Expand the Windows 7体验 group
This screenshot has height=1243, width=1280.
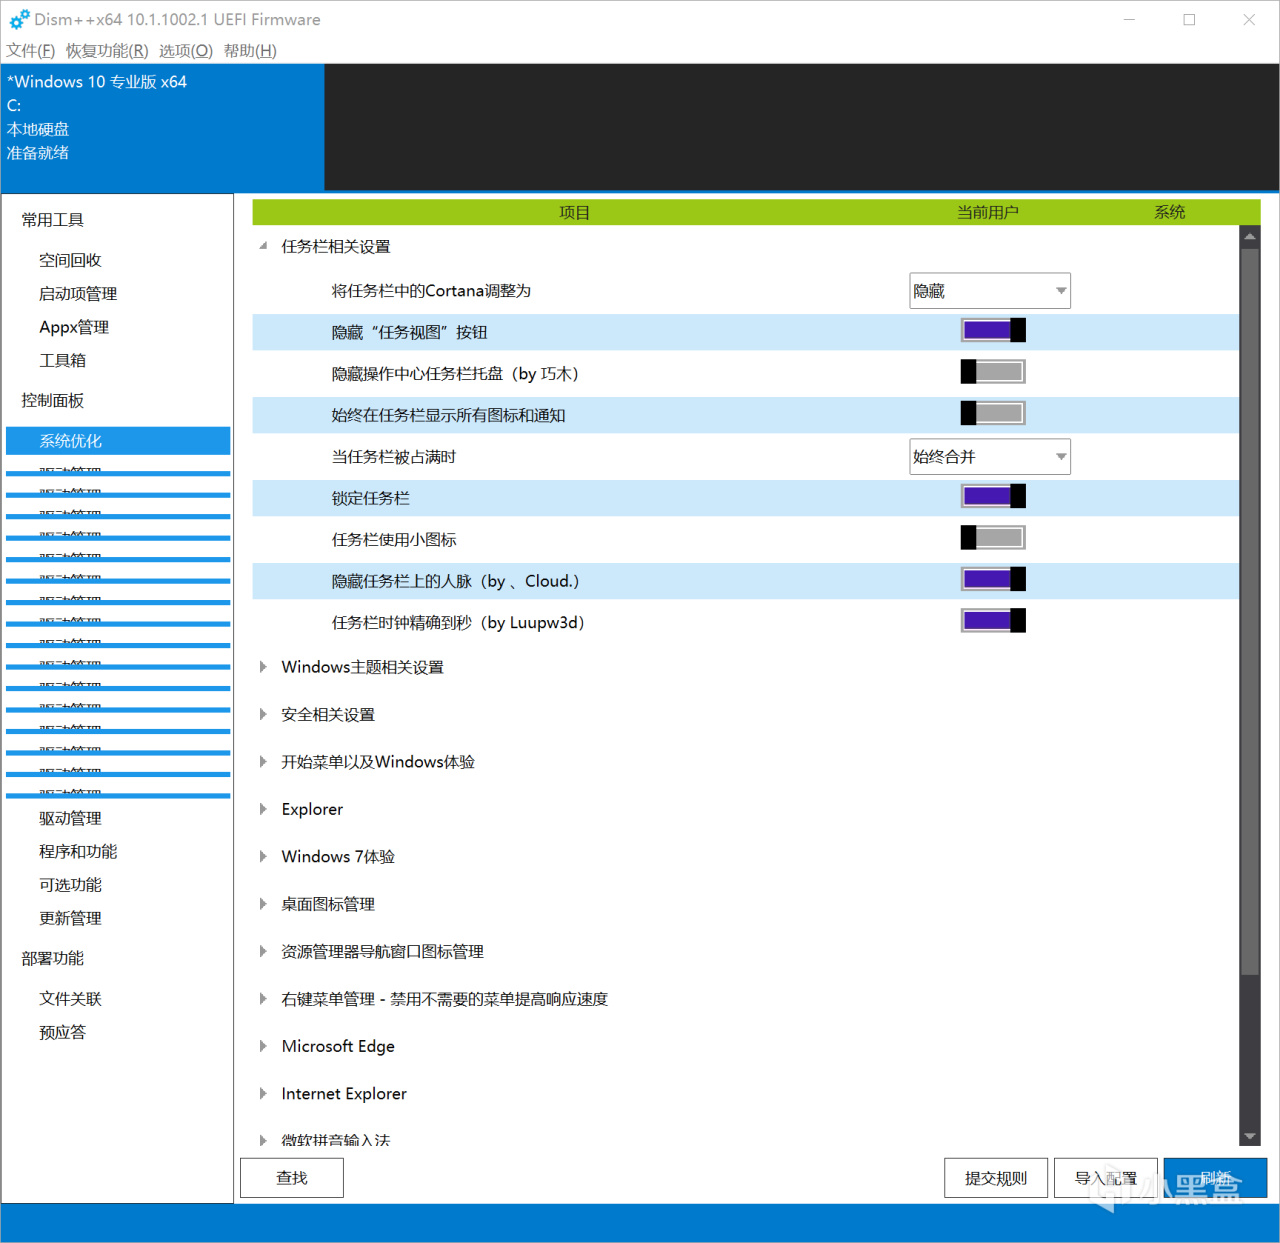[263, 856]
